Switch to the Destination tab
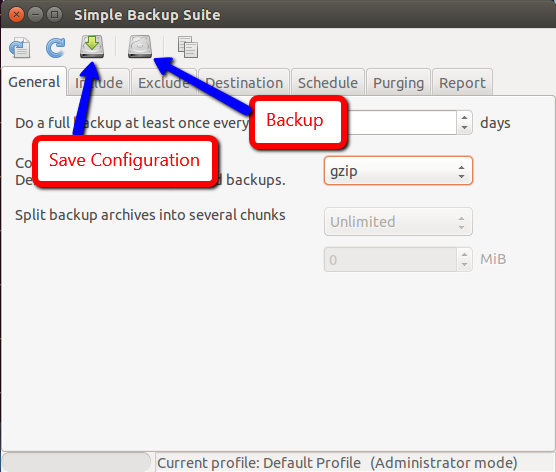 click(244, 83)
